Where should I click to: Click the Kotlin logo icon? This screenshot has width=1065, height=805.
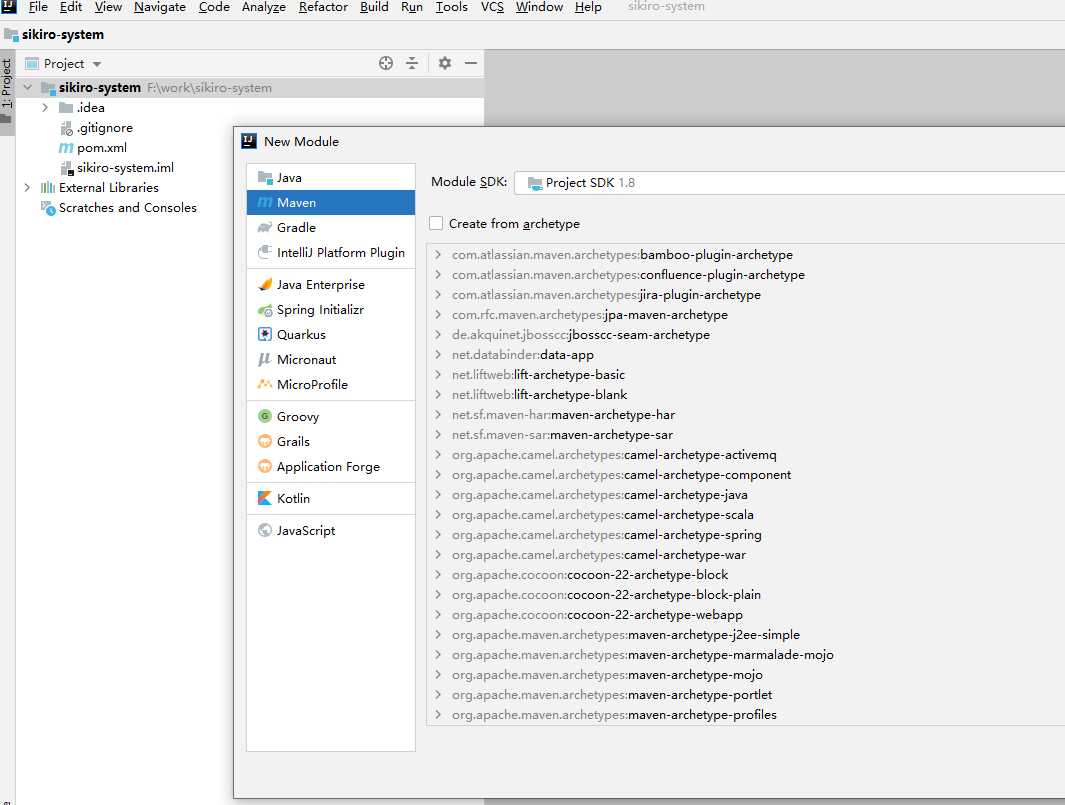click(265, 499)
